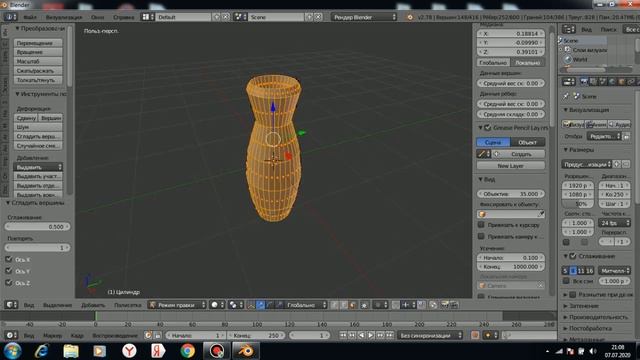Open Глобально orientation dropdown
The image size is (640, 360).
click(306, 305)
